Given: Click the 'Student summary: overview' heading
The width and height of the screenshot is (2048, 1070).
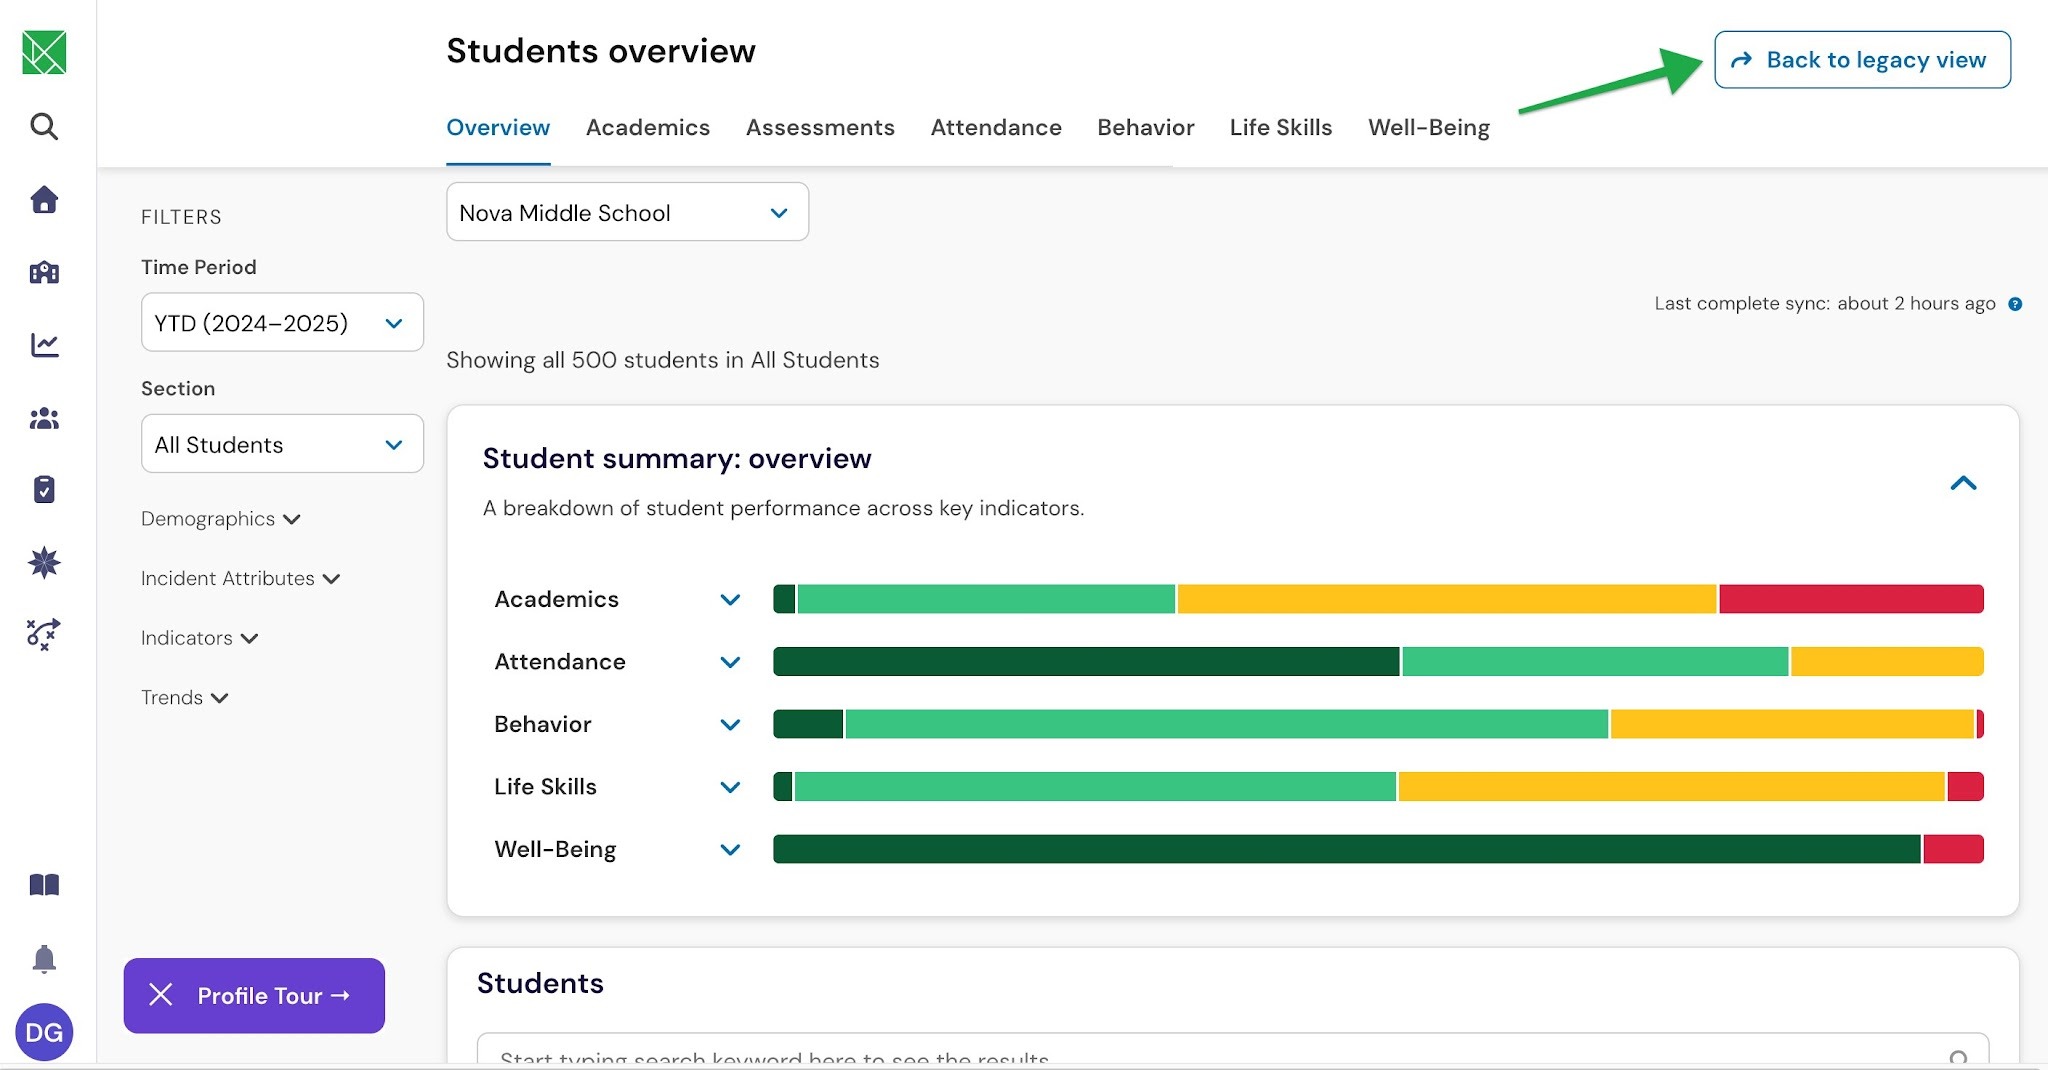Looking at the screenshot, I should click(677, 458).
